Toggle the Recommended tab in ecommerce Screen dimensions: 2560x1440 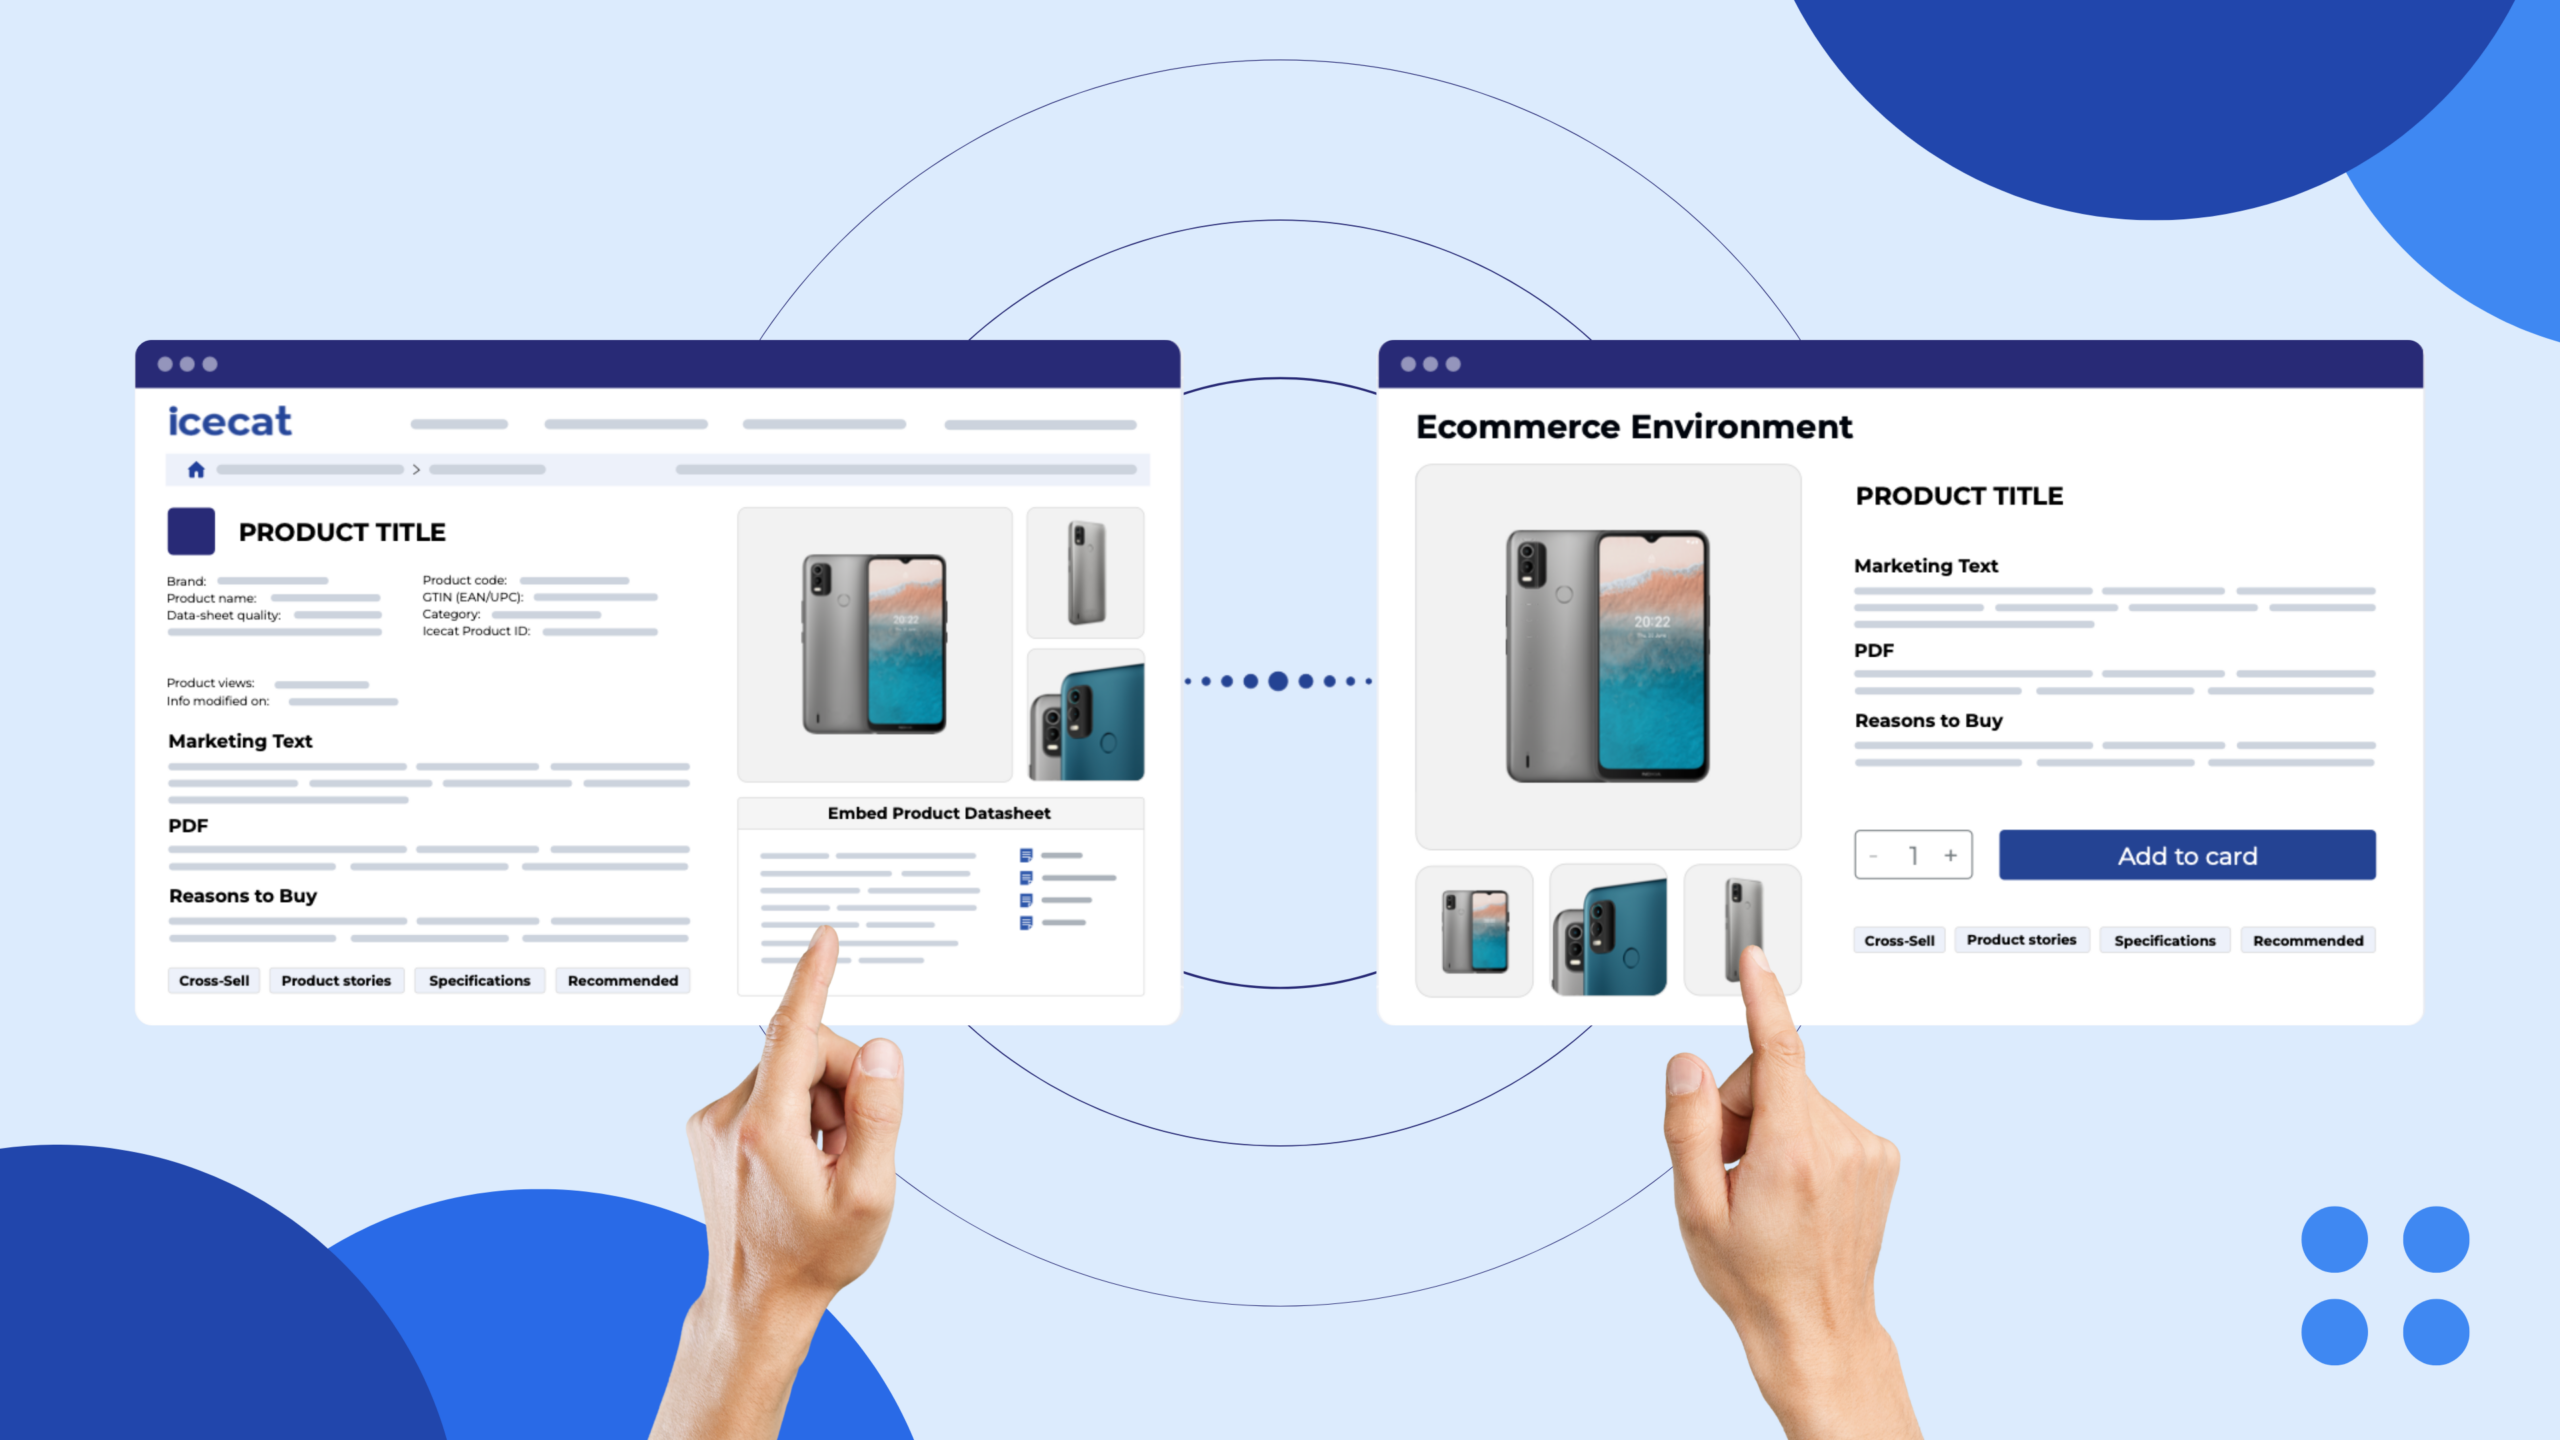point(2307,939)
